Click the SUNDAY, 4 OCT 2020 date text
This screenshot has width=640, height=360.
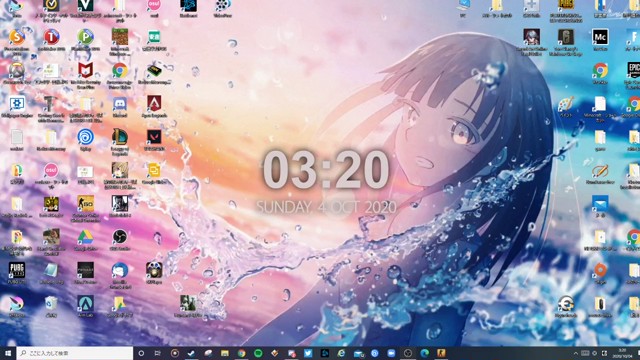click(326, 207)
